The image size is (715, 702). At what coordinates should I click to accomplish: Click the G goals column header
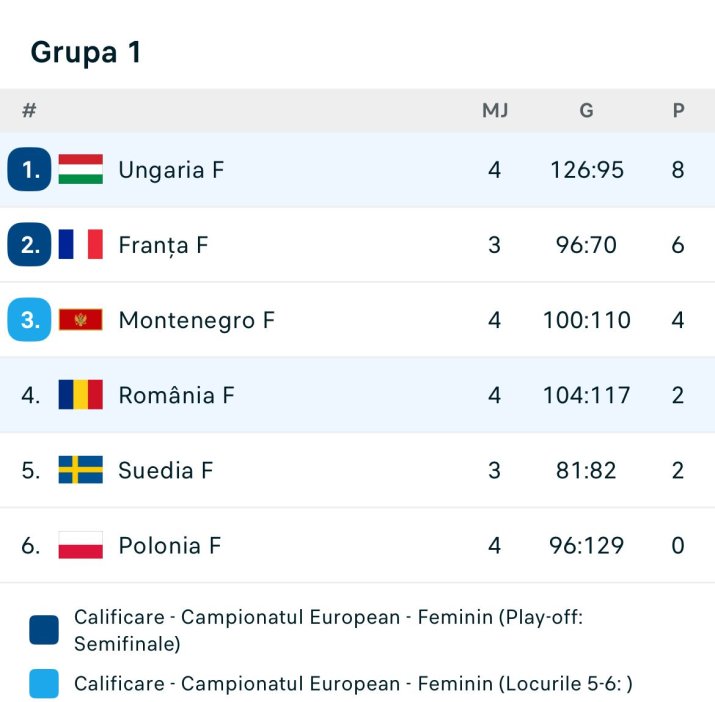click(x=586, y=110)
